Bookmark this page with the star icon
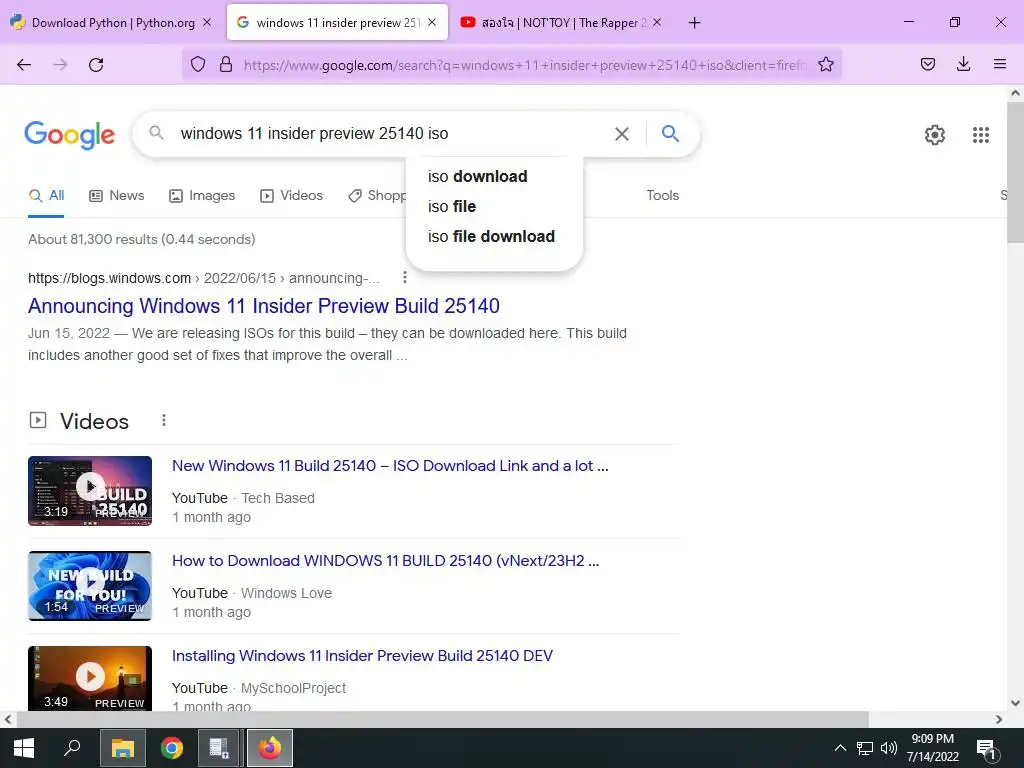 click(x=825, y=64)
